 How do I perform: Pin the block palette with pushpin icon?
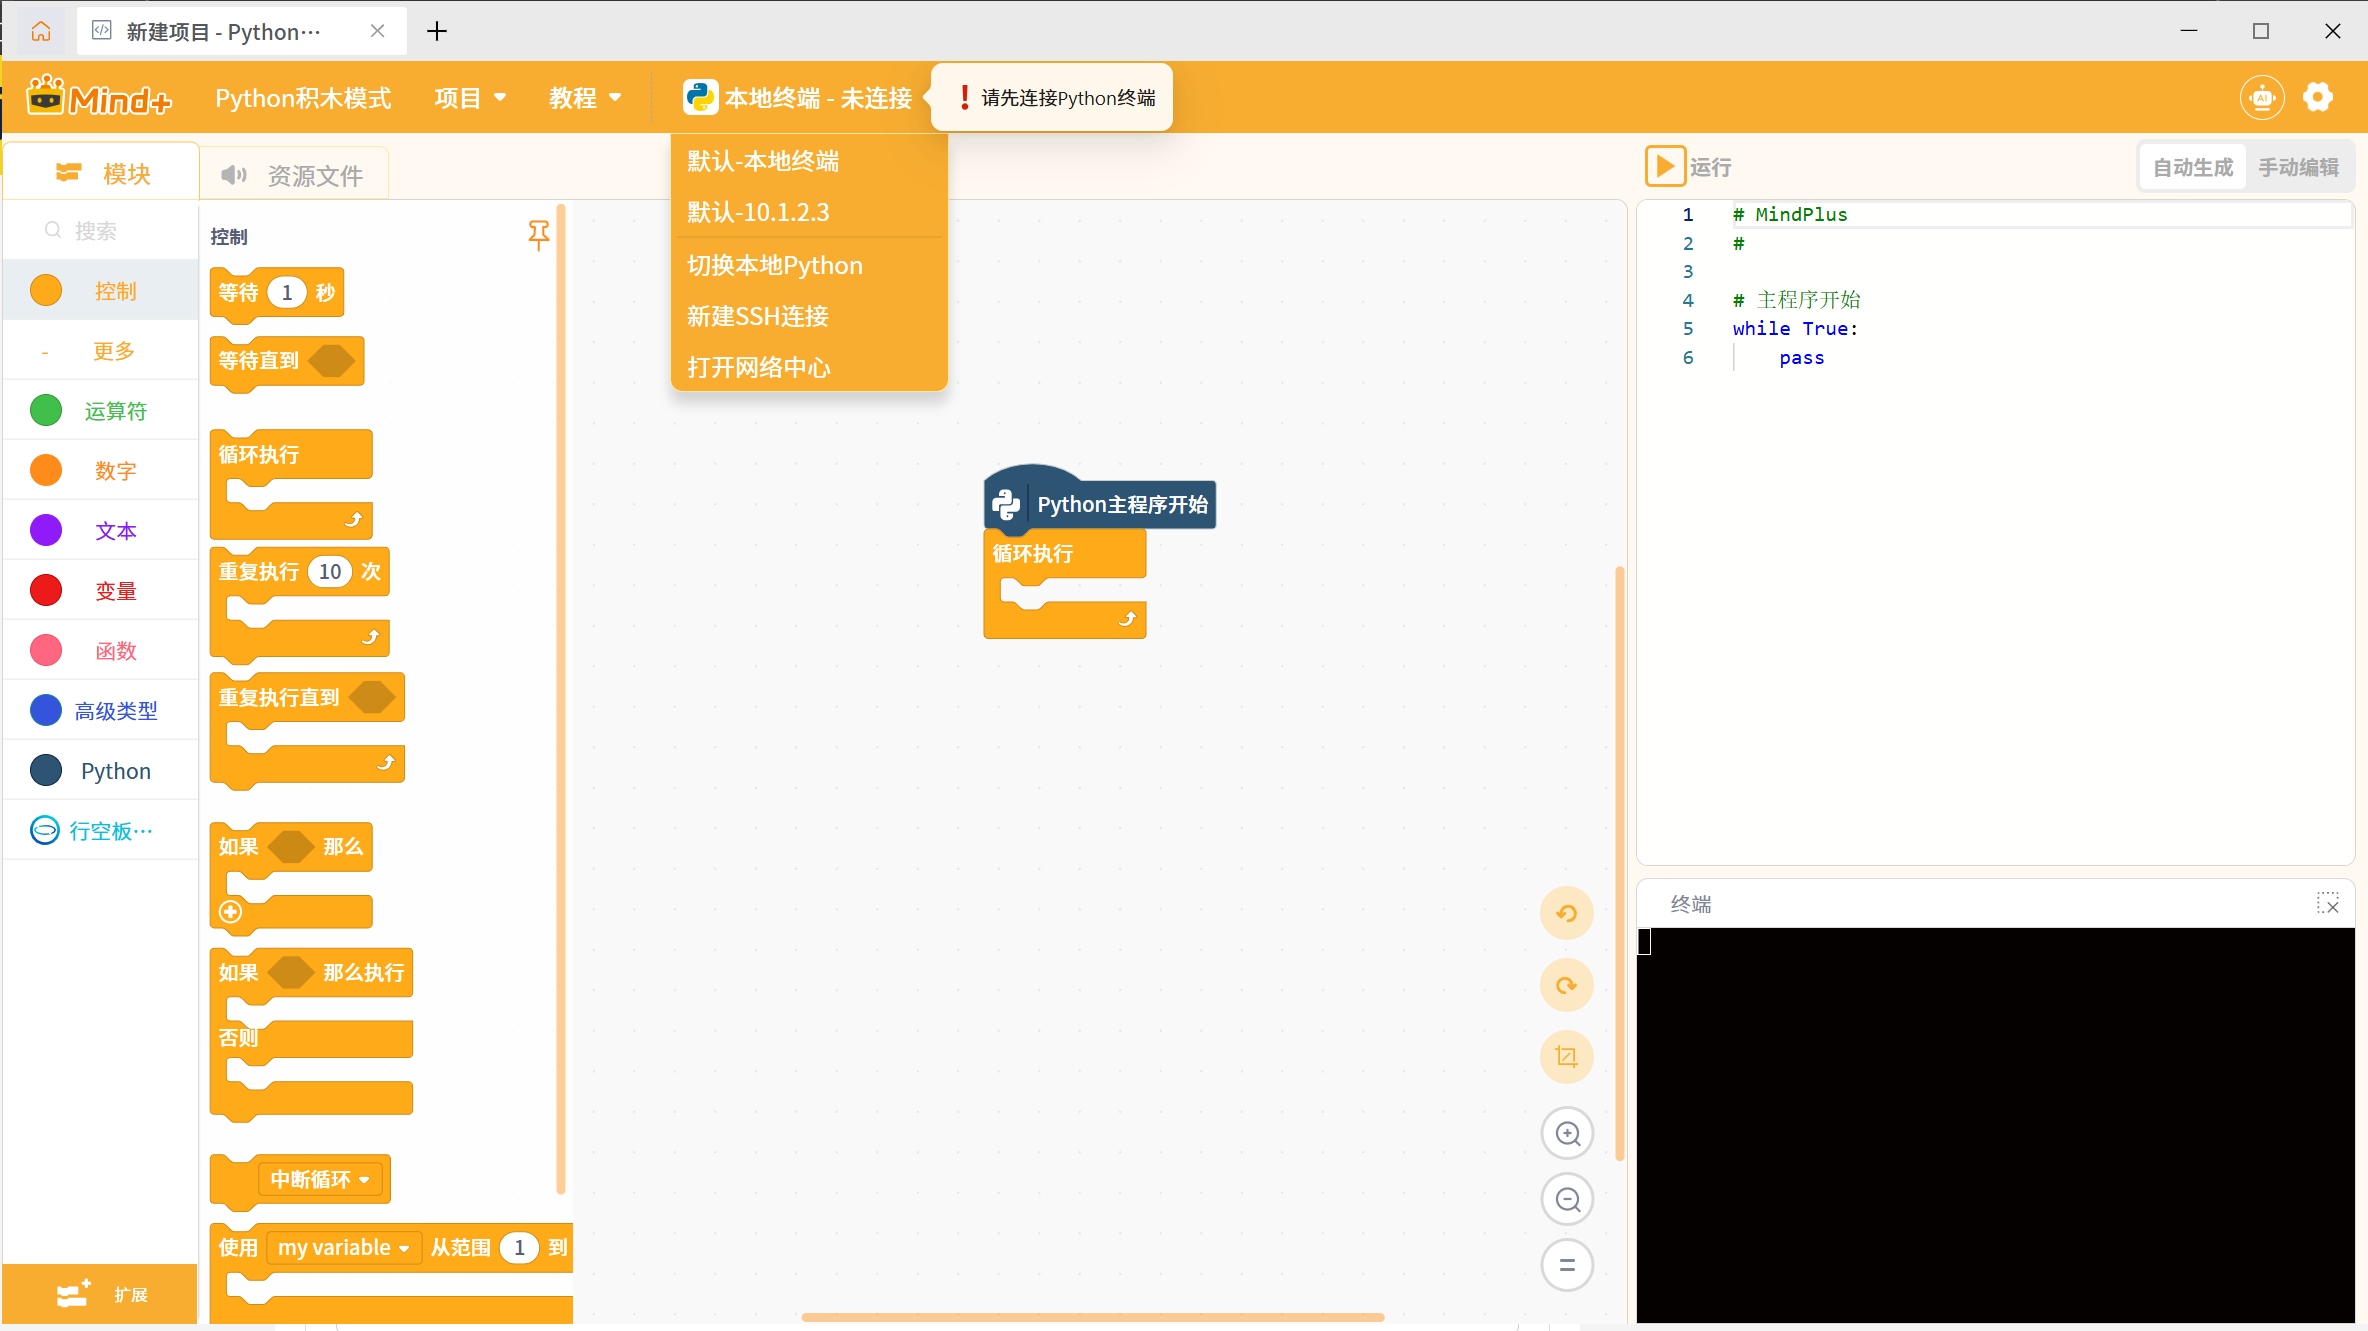538,235
